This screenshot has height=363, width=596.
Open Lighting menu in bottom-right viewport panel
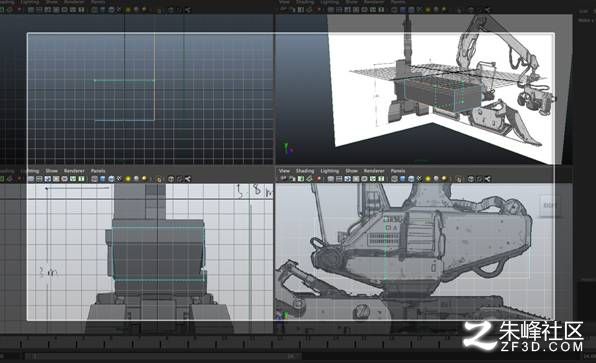point(330,171)
